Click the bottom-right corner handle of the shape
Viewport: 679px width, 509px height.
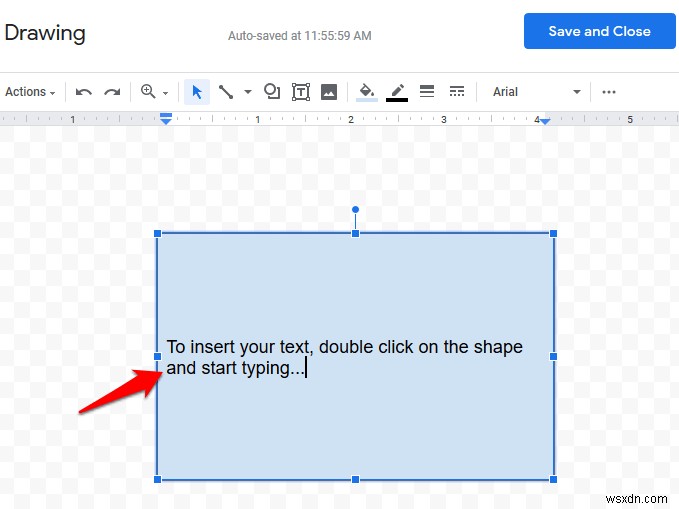coord(553,480)
